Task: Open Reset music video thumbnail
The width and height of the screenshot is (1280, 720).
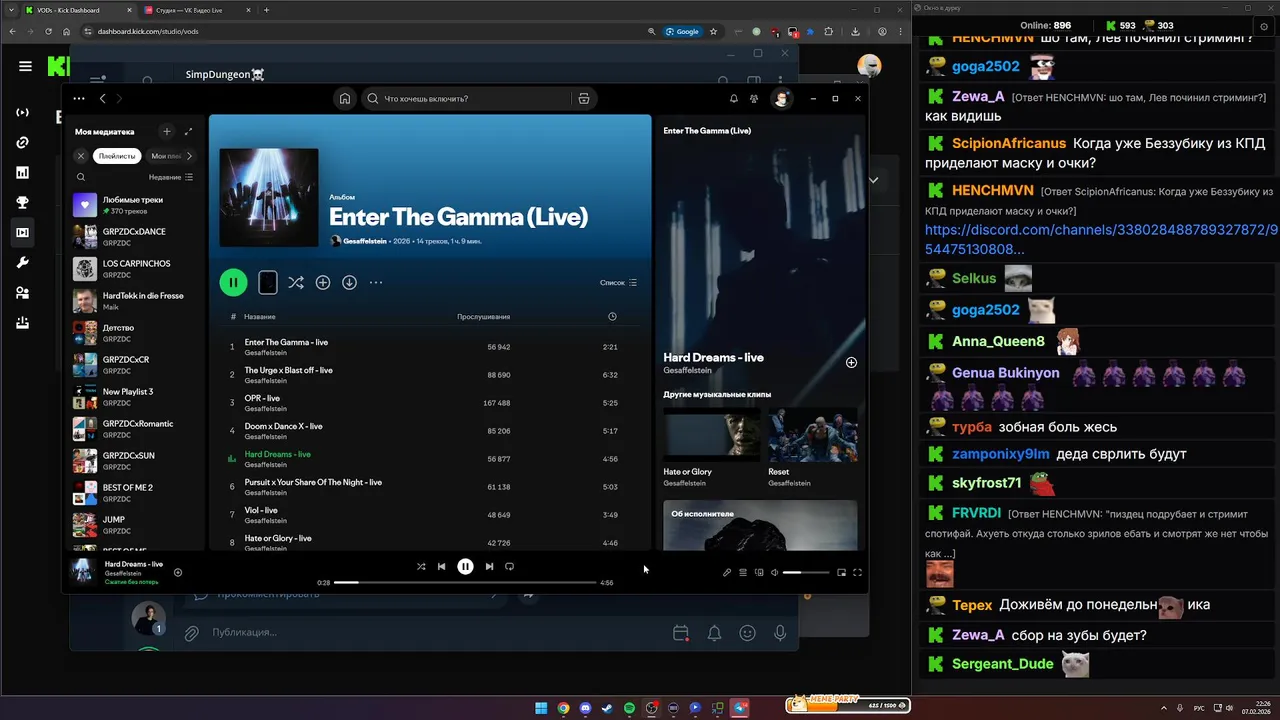Action: [813, 433]
